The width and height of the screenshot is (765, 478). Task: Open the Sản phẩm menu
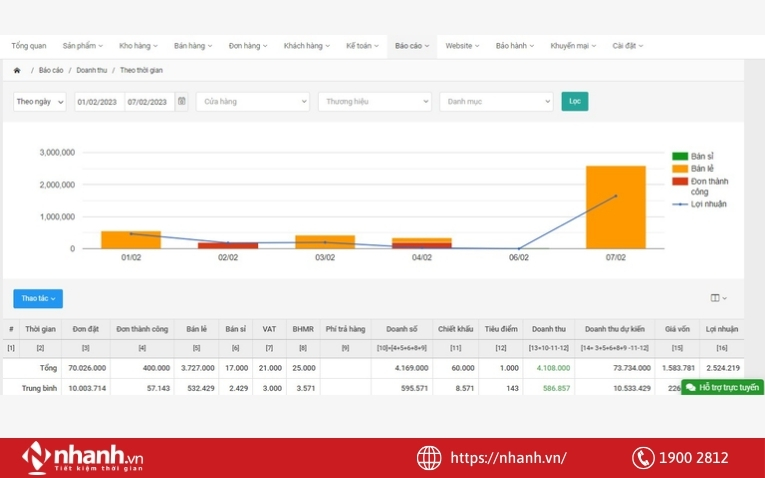click(x=84, y=46)
